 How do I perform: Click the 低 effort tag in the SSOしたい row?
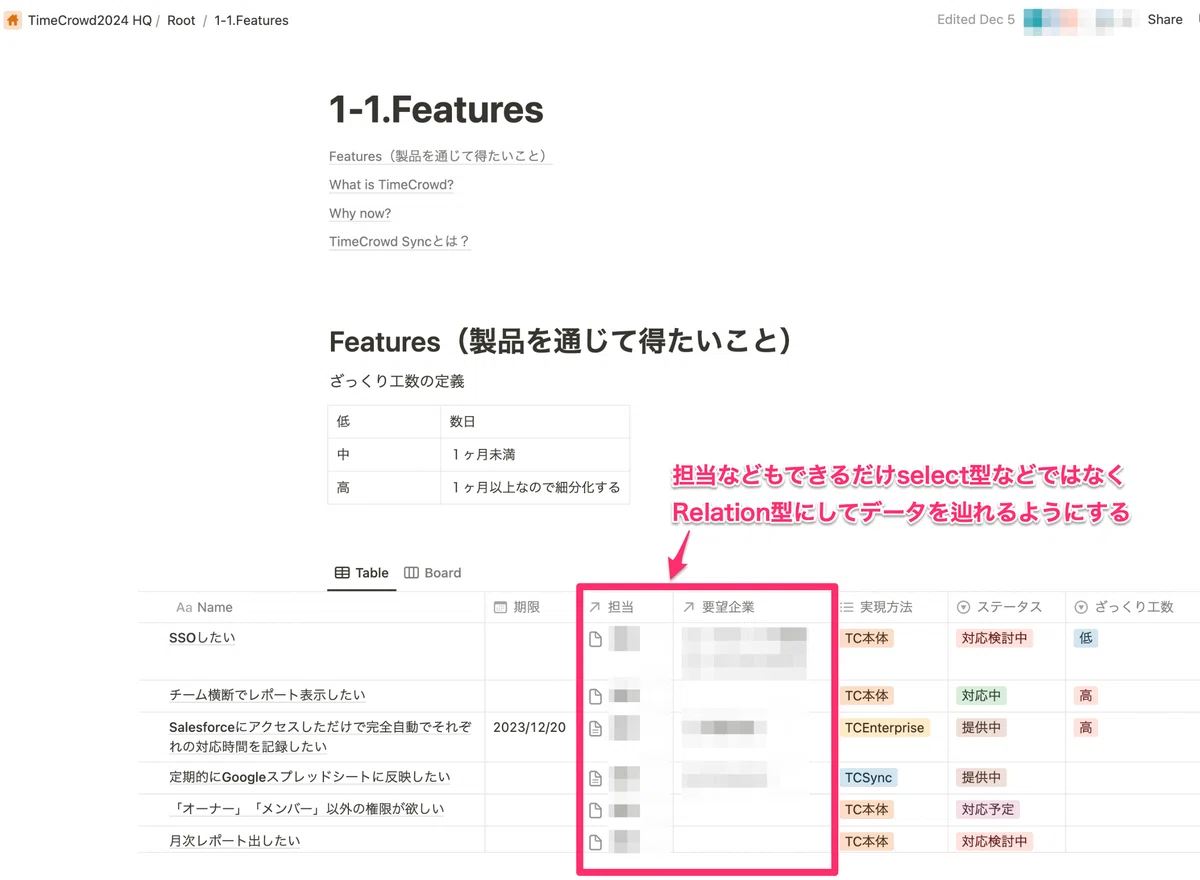pos(1086,638)
